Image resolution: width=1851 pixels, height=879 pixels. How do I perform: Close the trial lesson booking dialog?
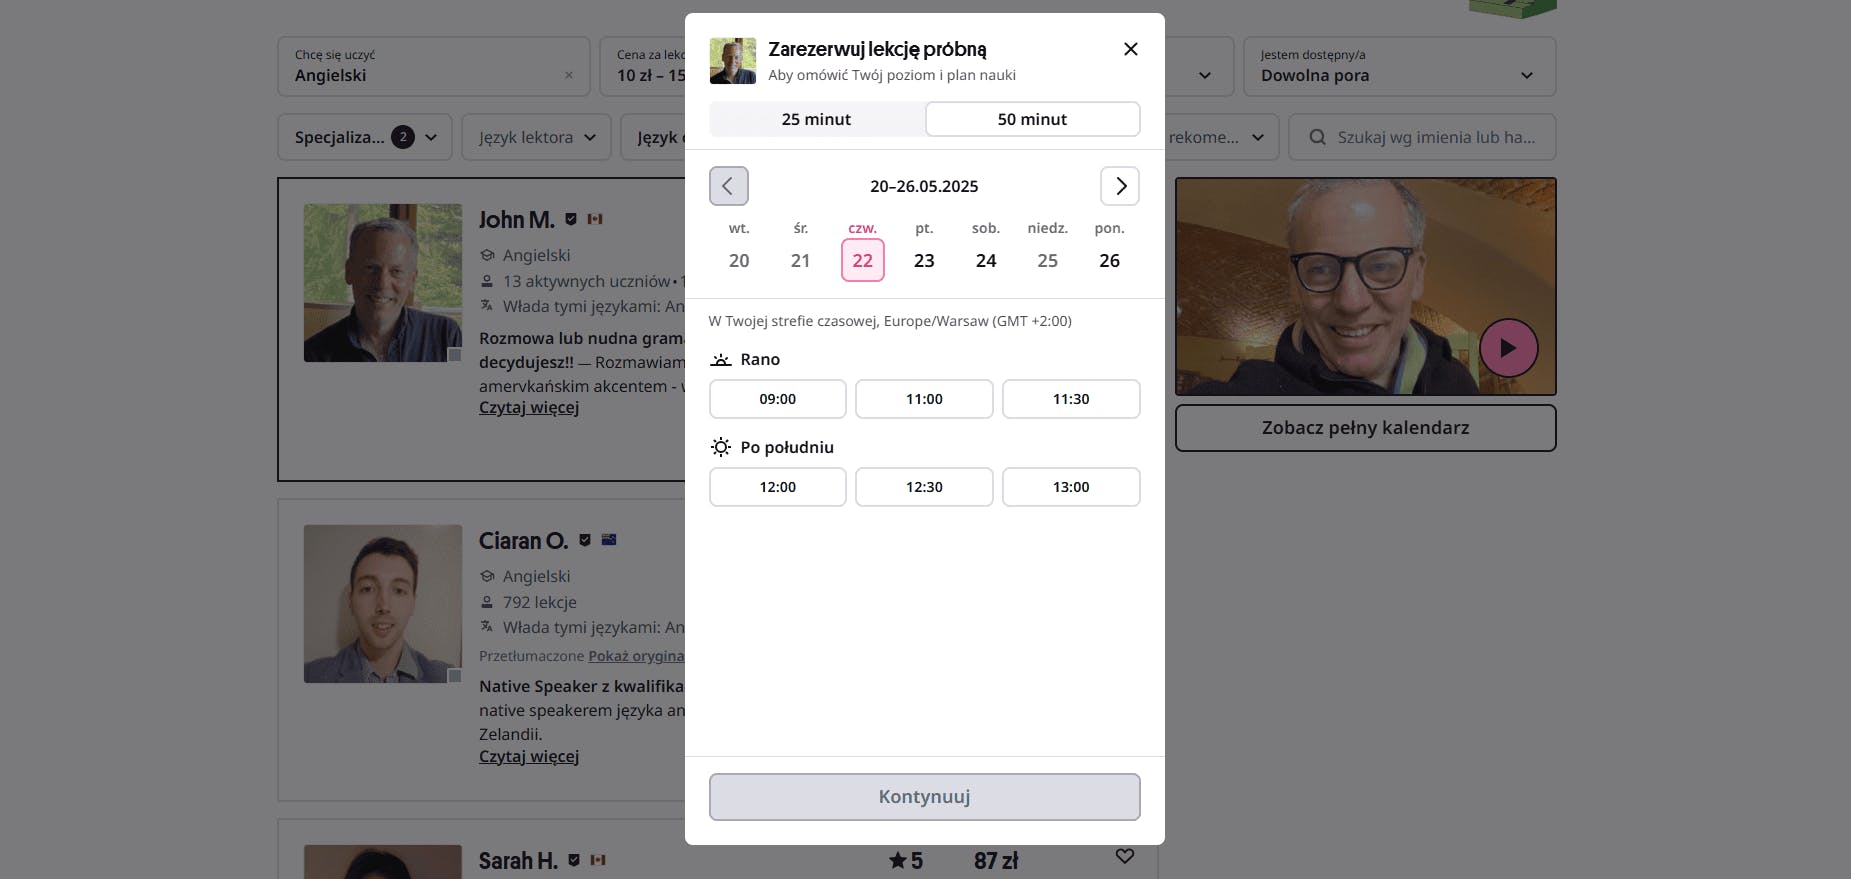(x=1131, y=49)
